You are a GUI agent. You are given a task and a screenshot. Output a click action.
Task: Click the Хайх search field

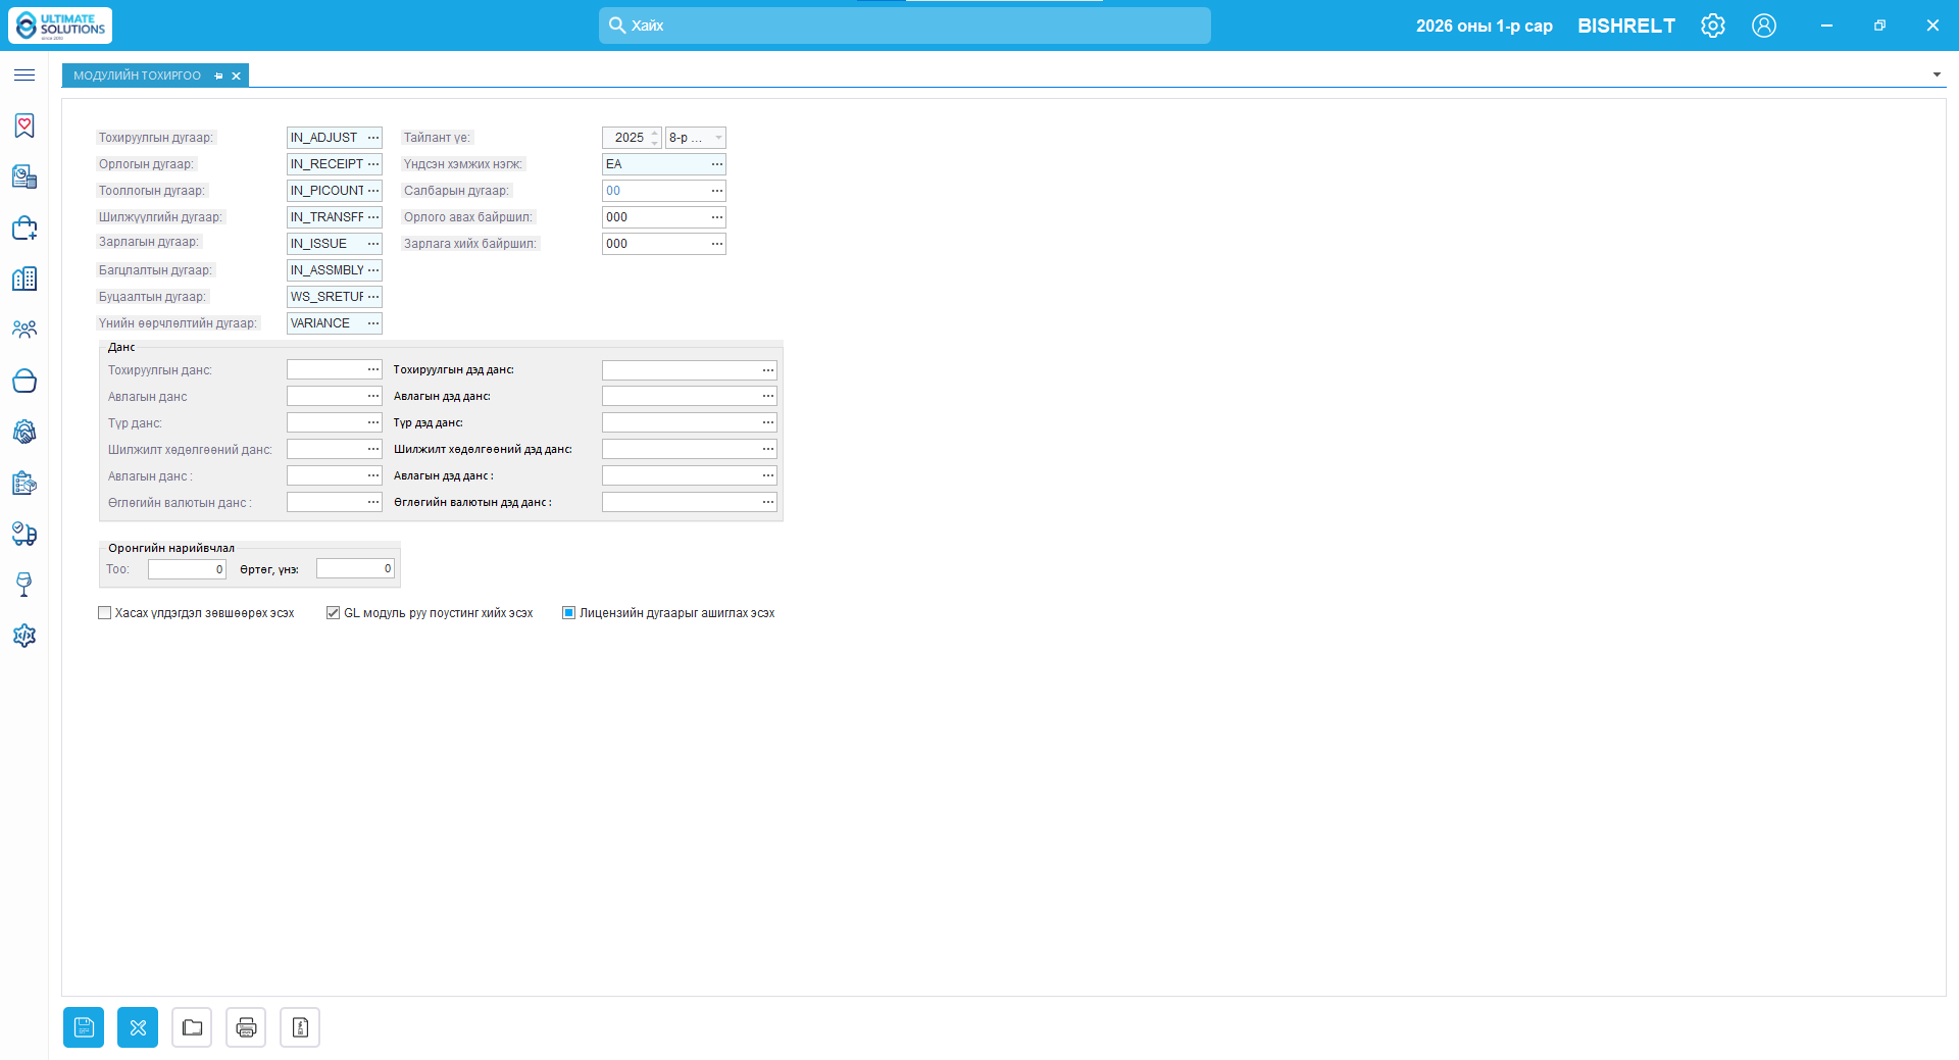905,25
